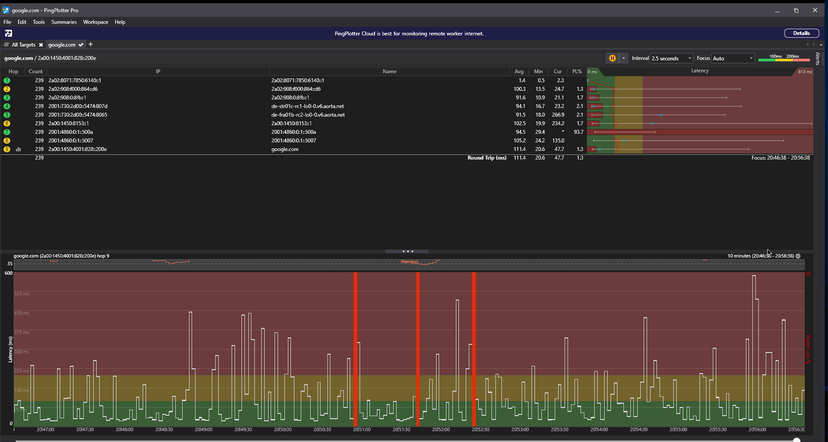Click the timeline settings icon next to 10 minutes

point(798,256)
